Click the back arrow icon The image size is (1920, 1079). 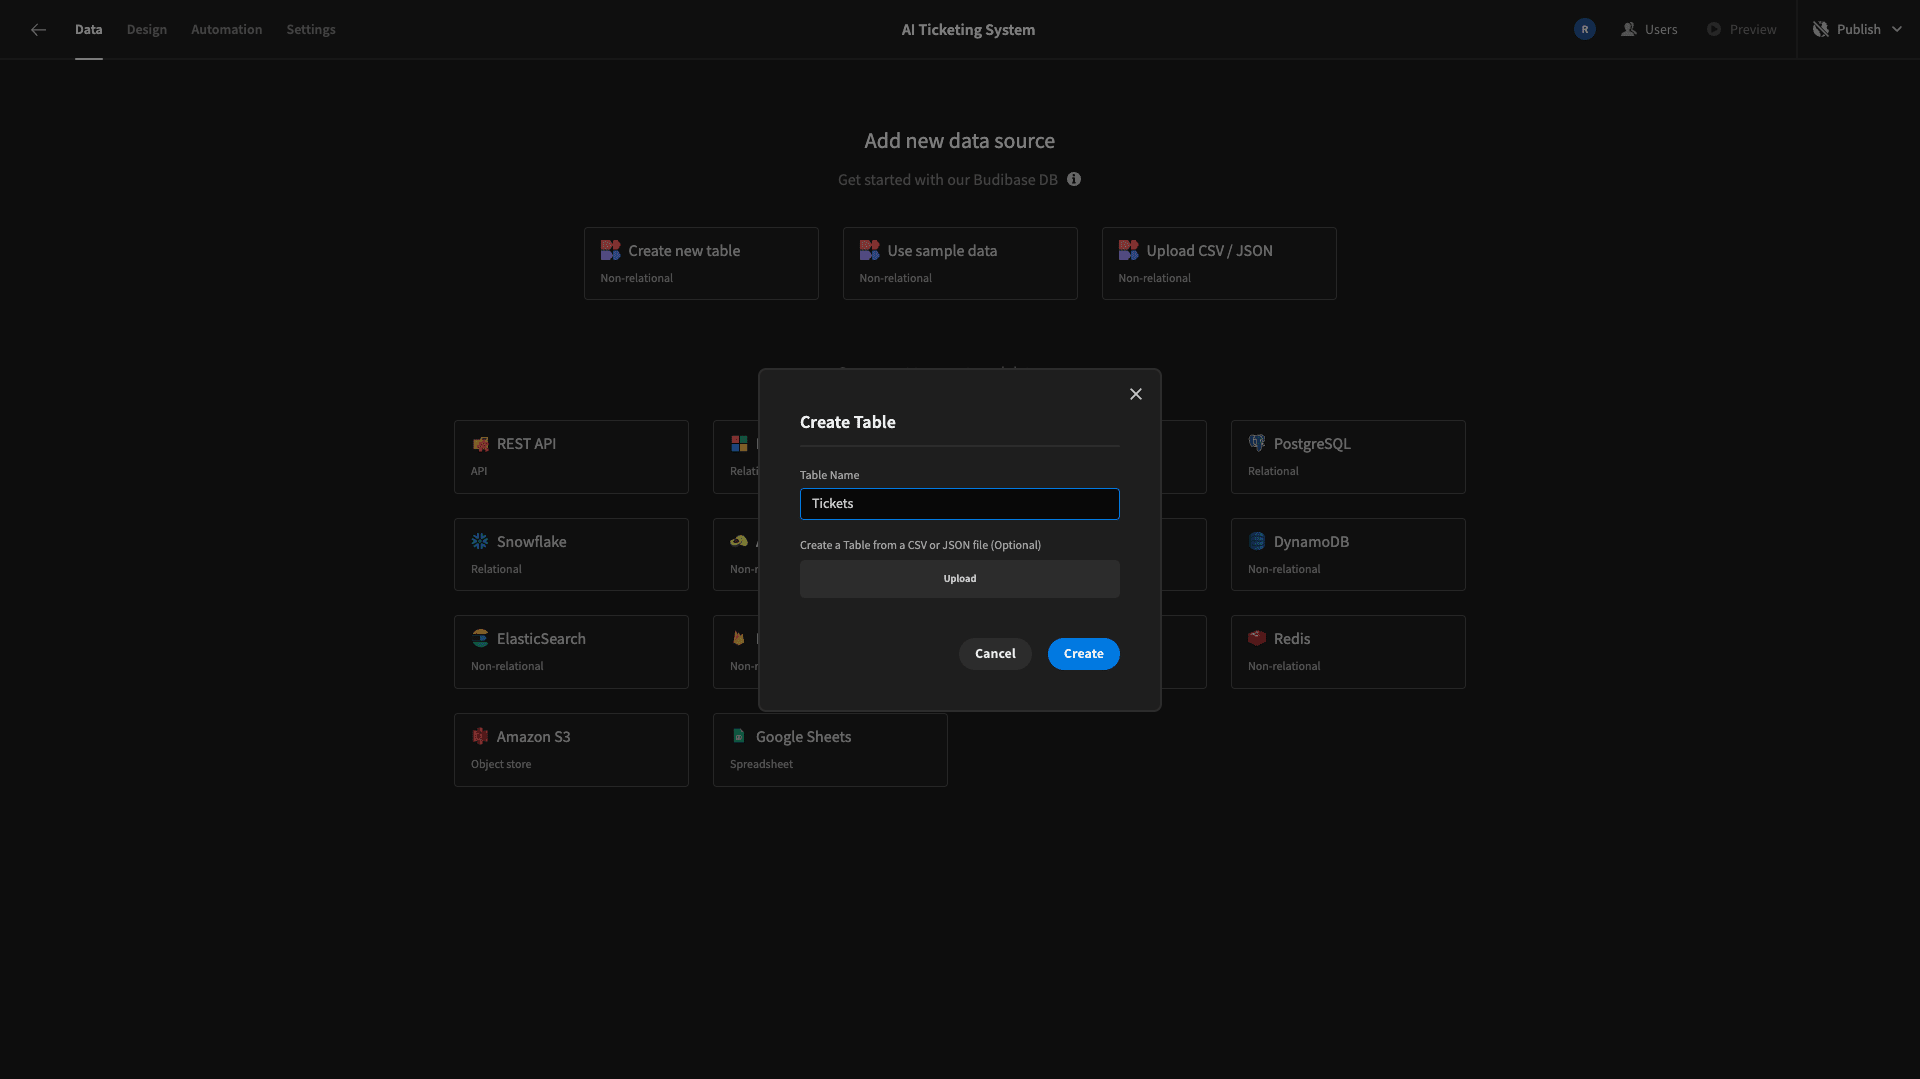[38, 30]
